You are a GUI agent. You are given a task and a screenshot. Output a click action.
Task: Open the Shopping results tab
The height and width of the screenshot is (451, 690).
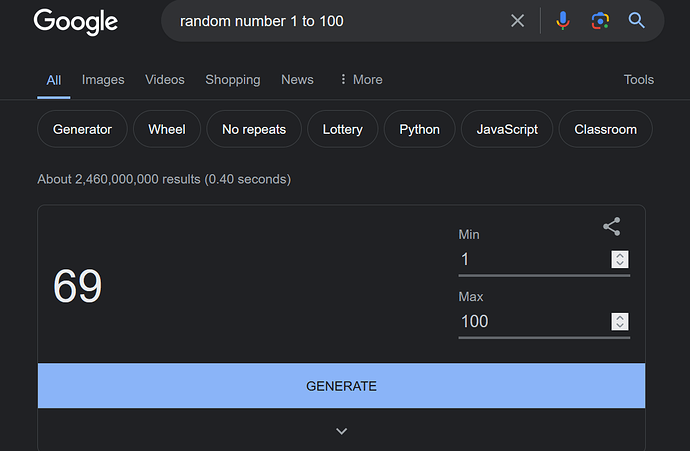[x=233, y=80]
